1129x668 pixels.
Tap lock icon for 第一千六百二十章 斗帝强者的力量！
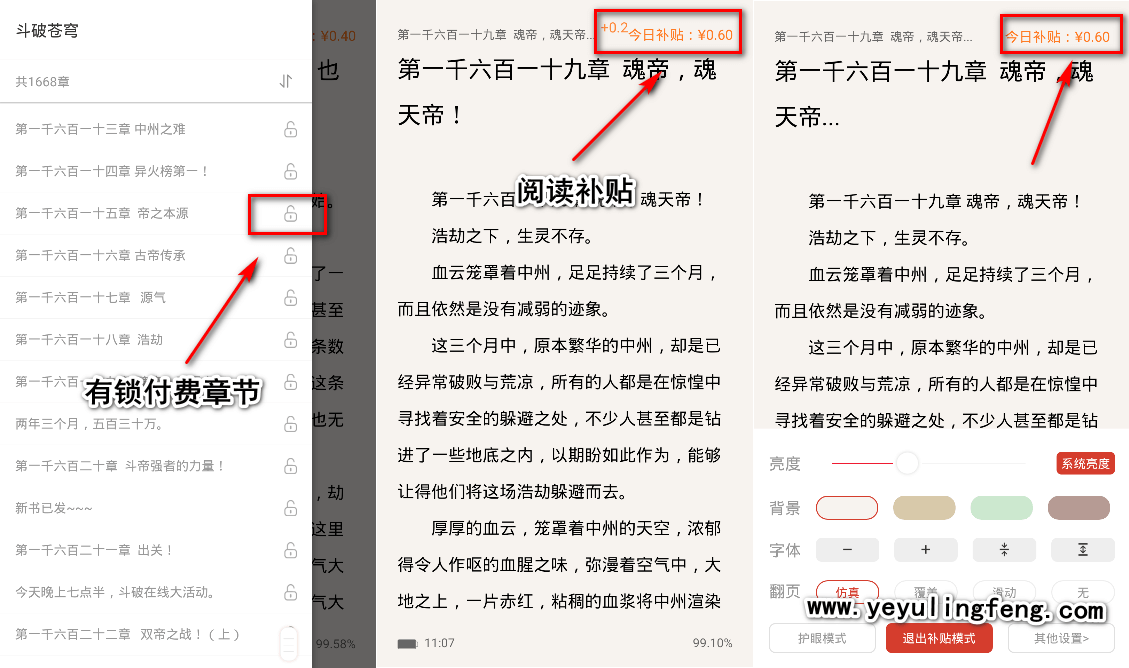pyautogui.click(x=290, y=466)
